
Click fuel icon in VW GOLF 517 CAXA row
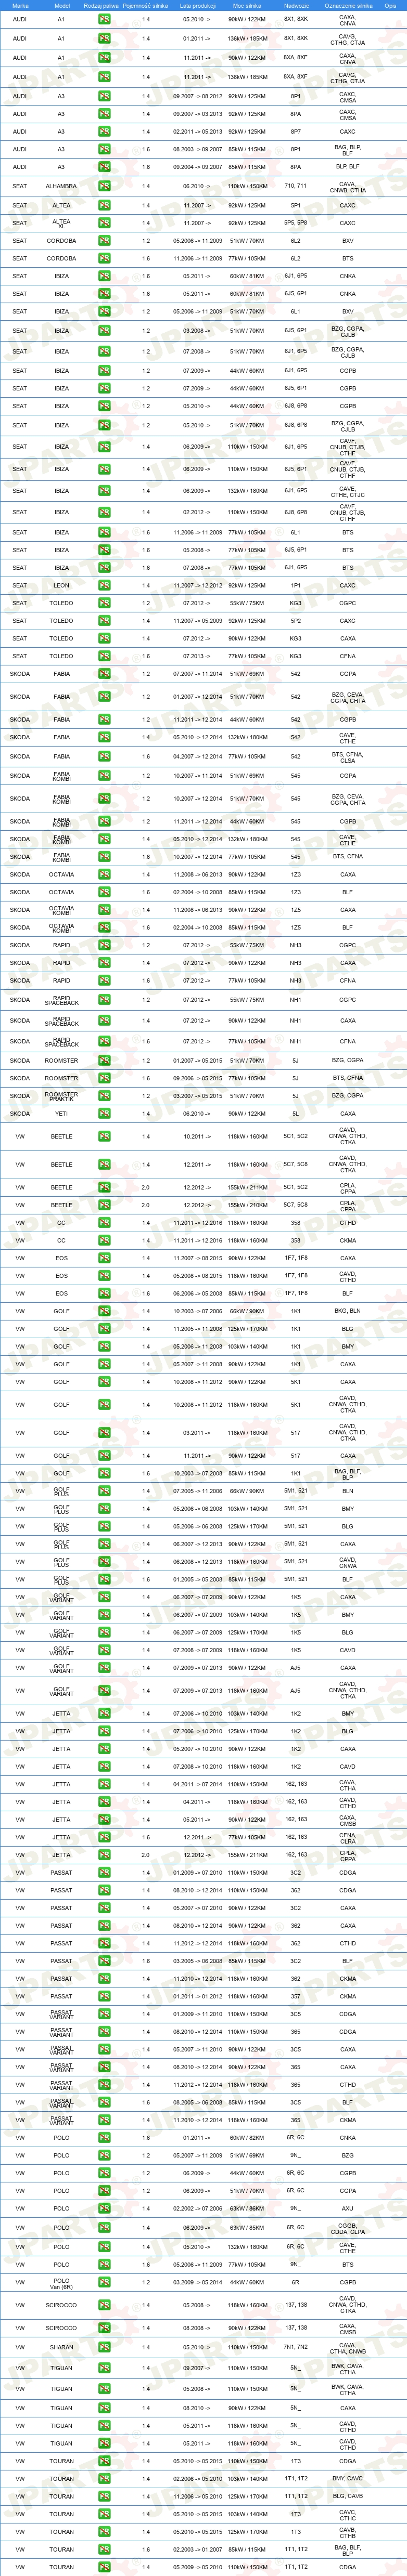coord(104,1456)
